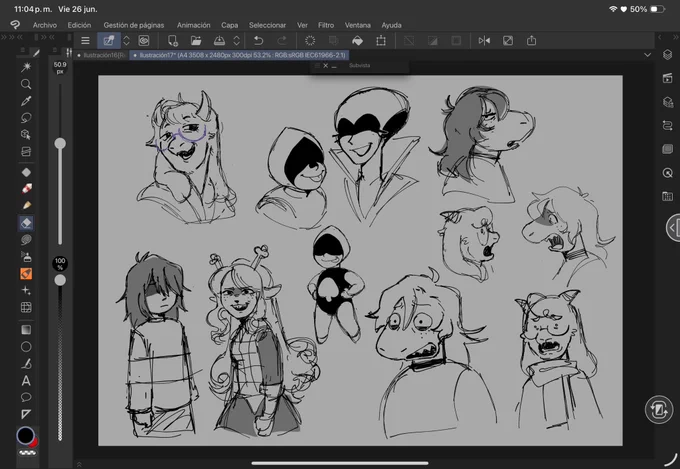Toggle the eye preview icon in command bar
680x469 pixels.
click(144, 41)
